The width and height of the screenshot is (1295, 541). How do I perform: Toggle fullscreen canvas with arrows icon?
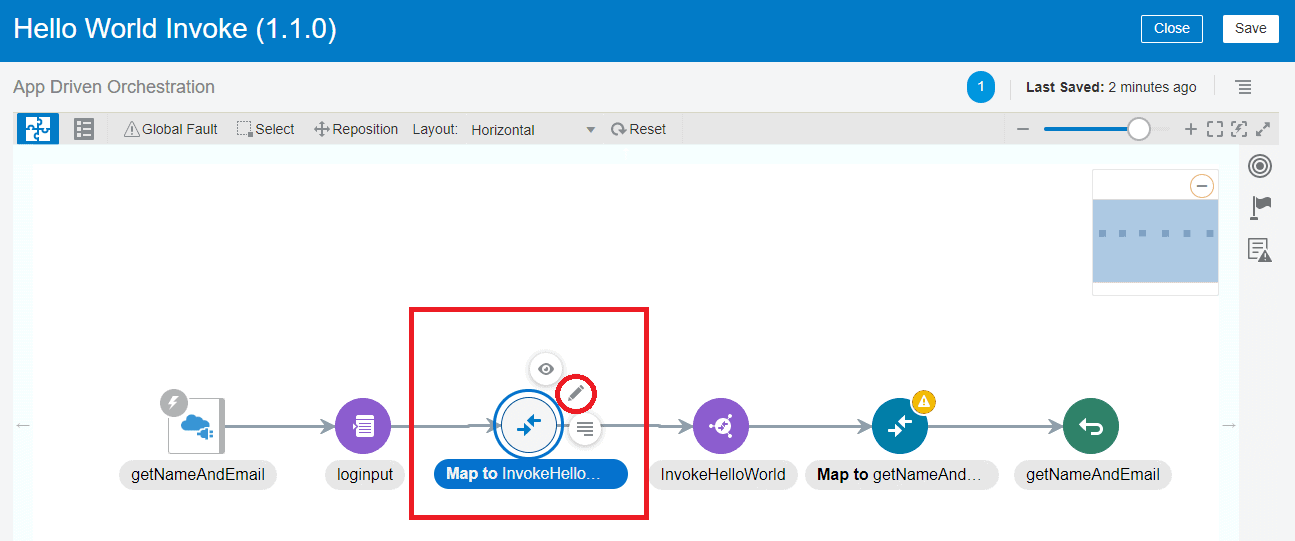[x=1263, y=129]
